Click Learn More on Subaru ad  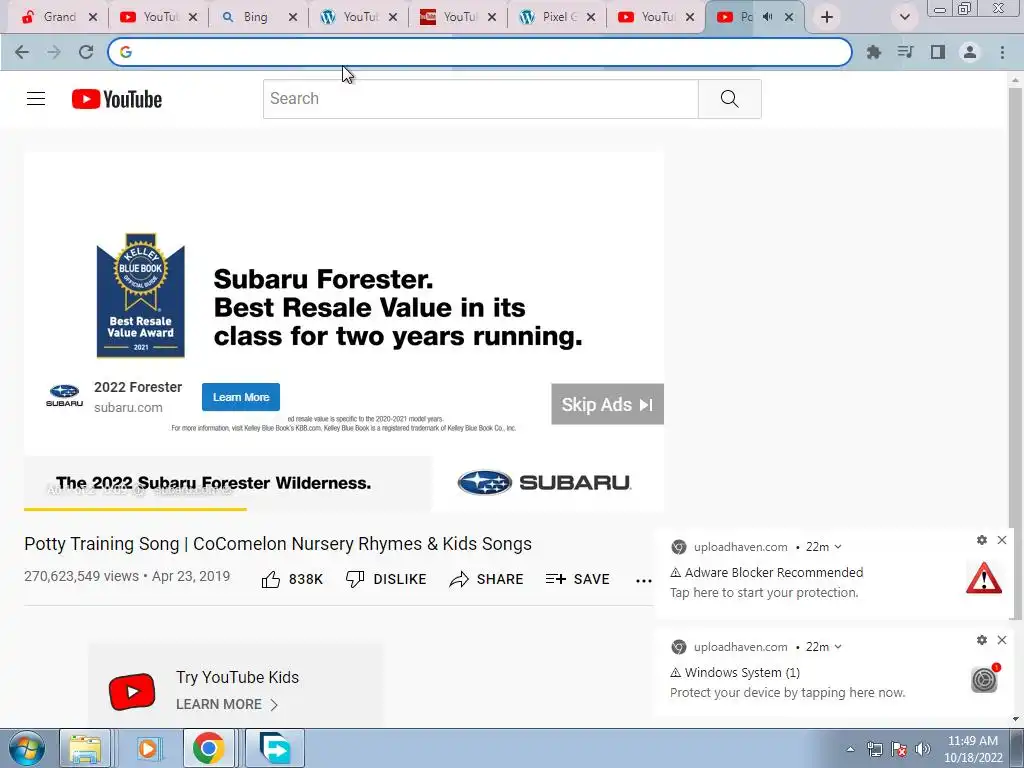click(x=241, y=397)
